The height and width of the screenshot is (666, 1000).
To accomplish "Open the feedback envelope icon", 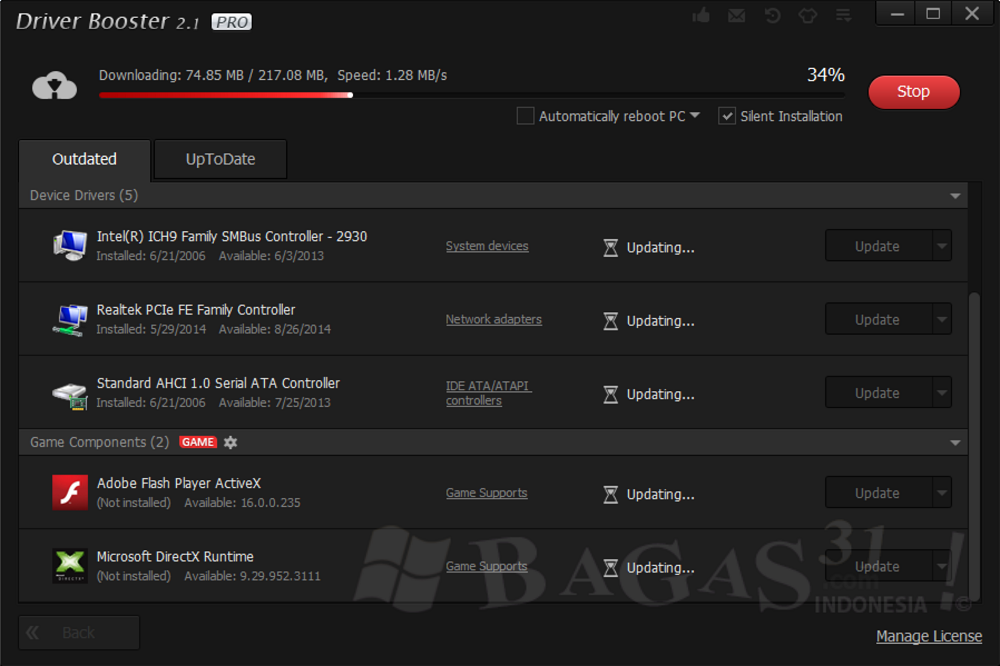I will pos(737,15).
